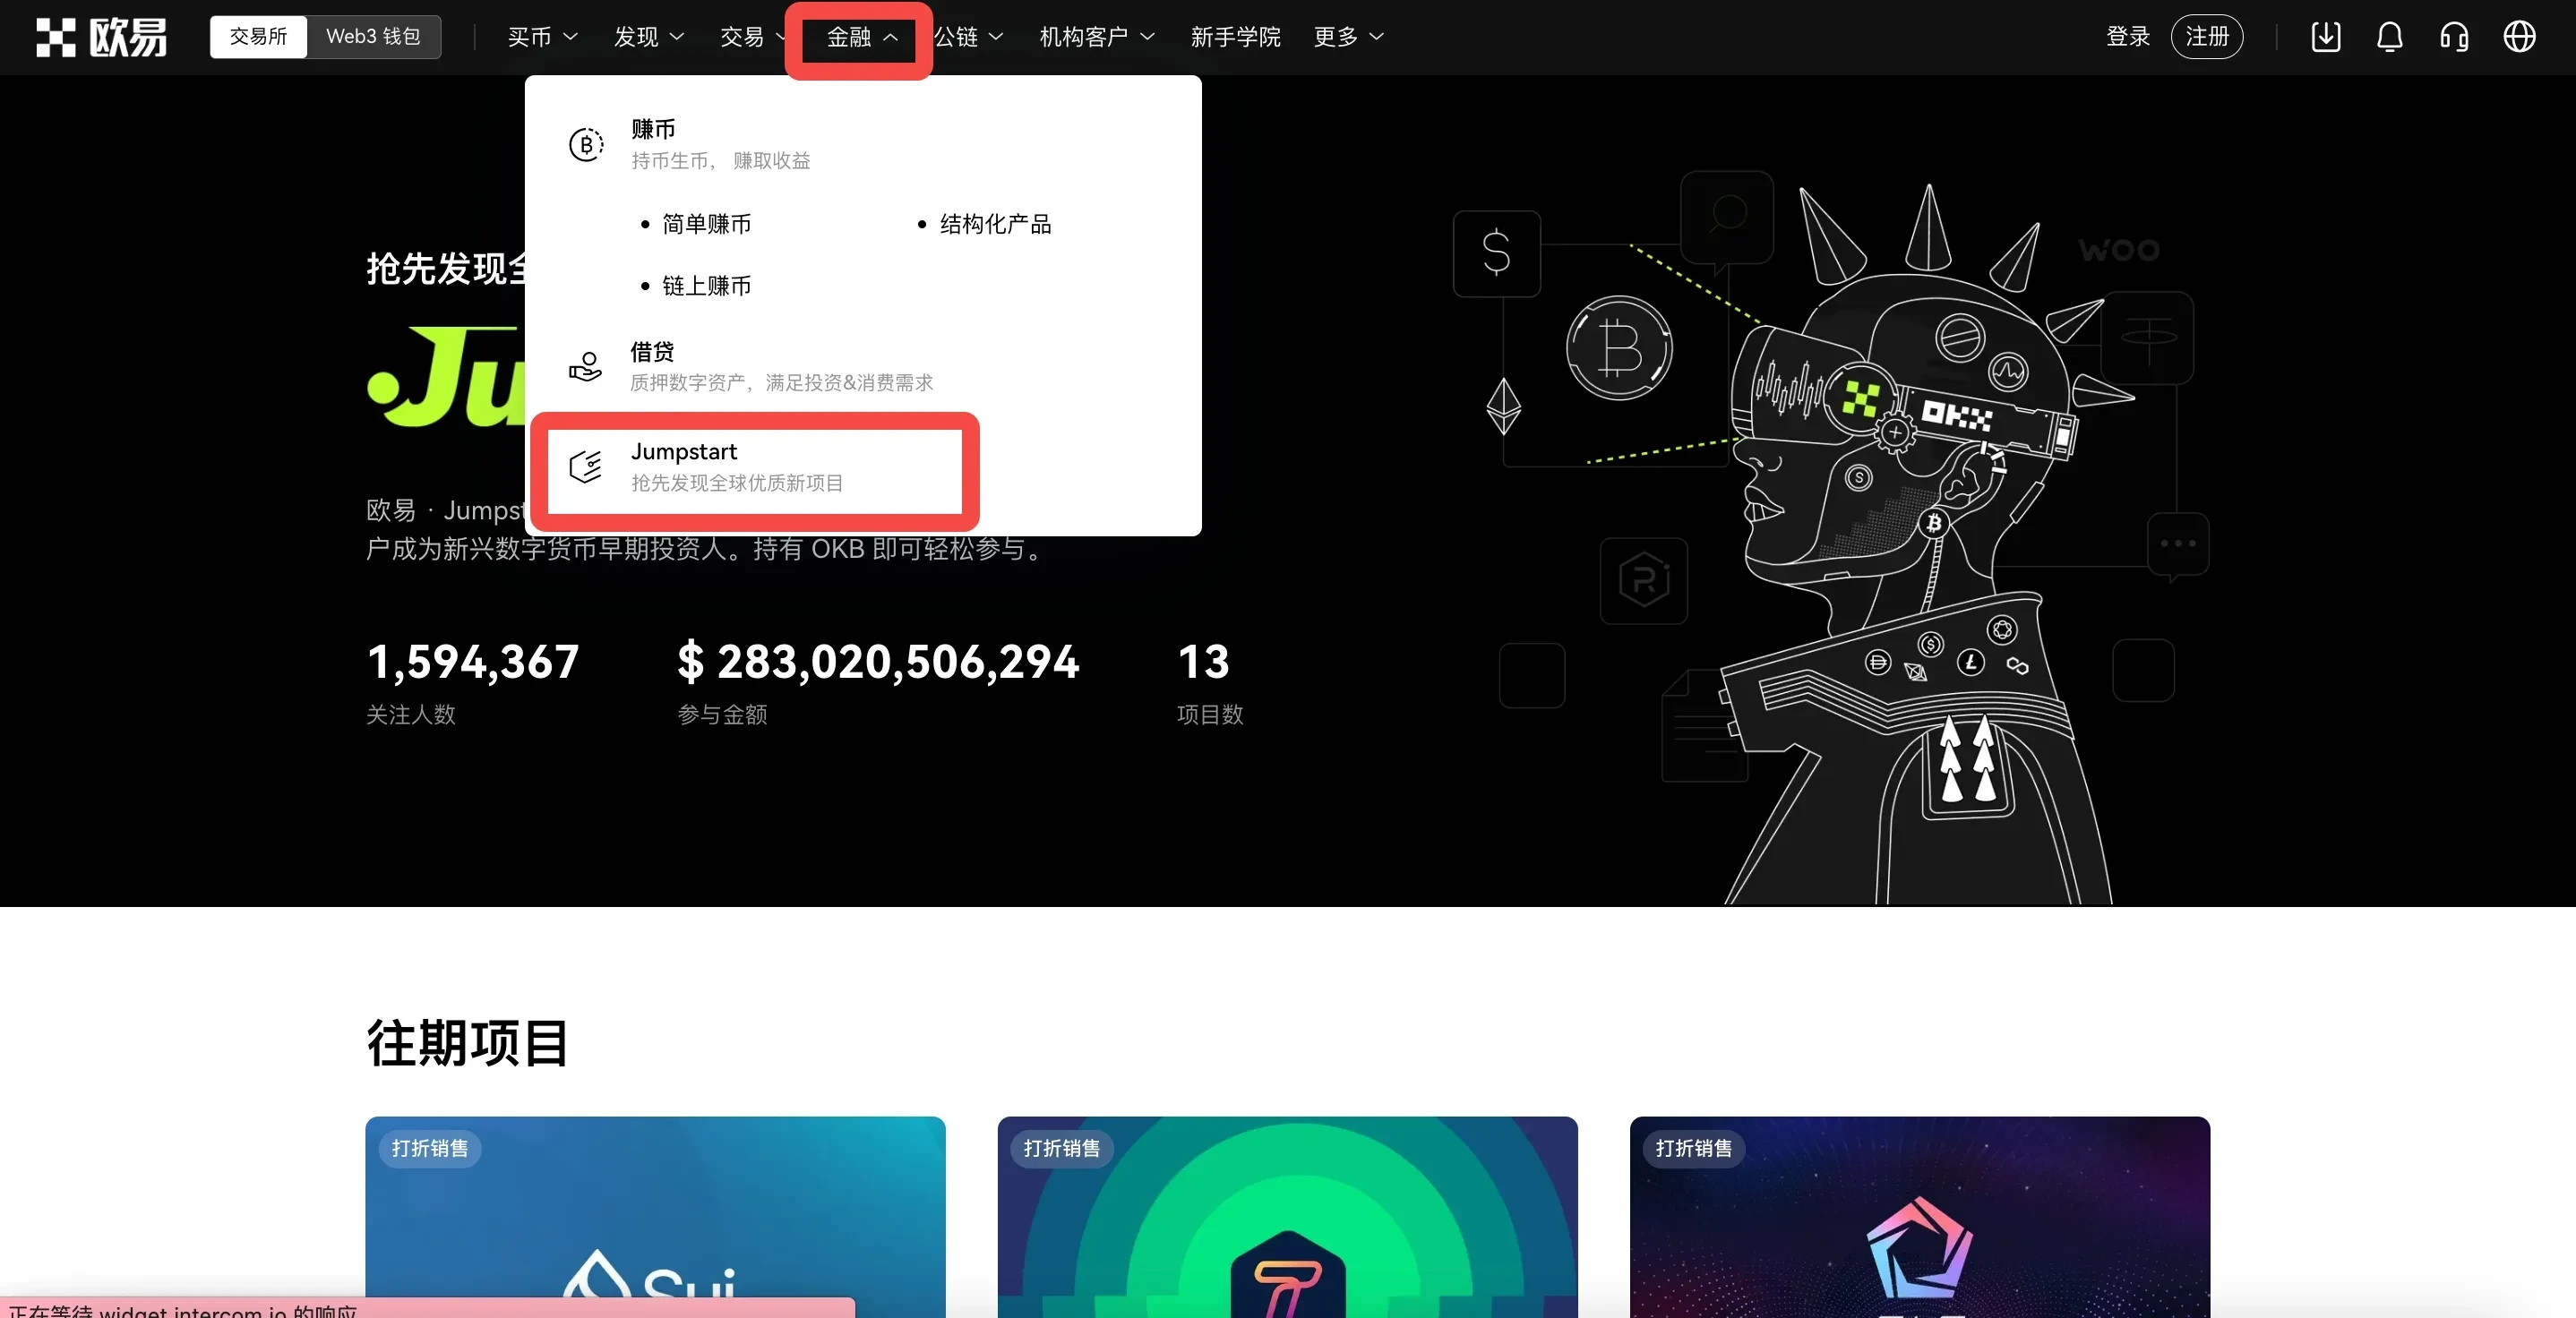Select 结构化产品 menu entry
Screen dimensions: 2576x1318
(x=995, y=224)
